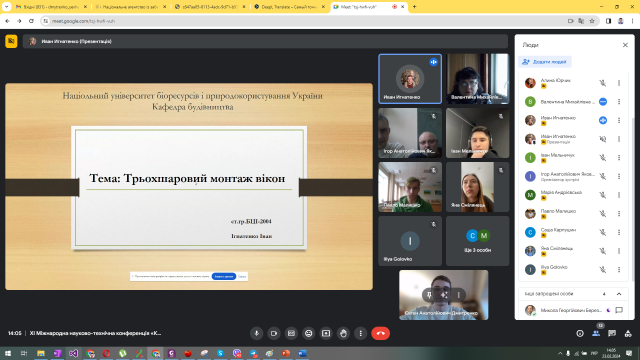Open more options in call controls
The height and width of the screenshot is (360, 640).
[x=360, y=333]
